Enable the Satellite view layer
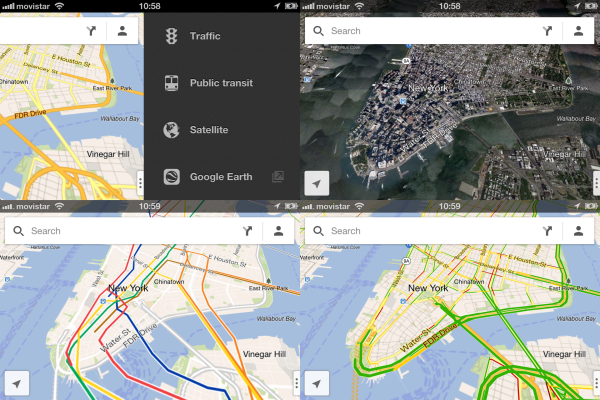This screenshot has height=400, width=600. [x=209, y=130]
